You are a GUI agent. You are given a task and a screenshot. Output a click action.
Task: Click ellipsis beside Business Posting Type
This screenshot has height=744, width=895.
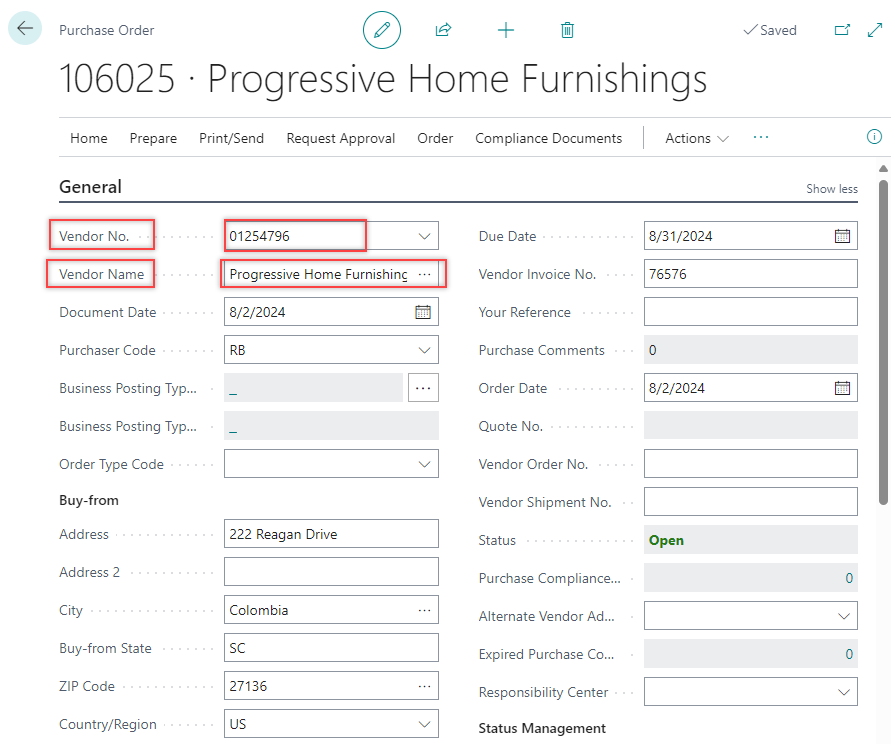tap(423, 388)
